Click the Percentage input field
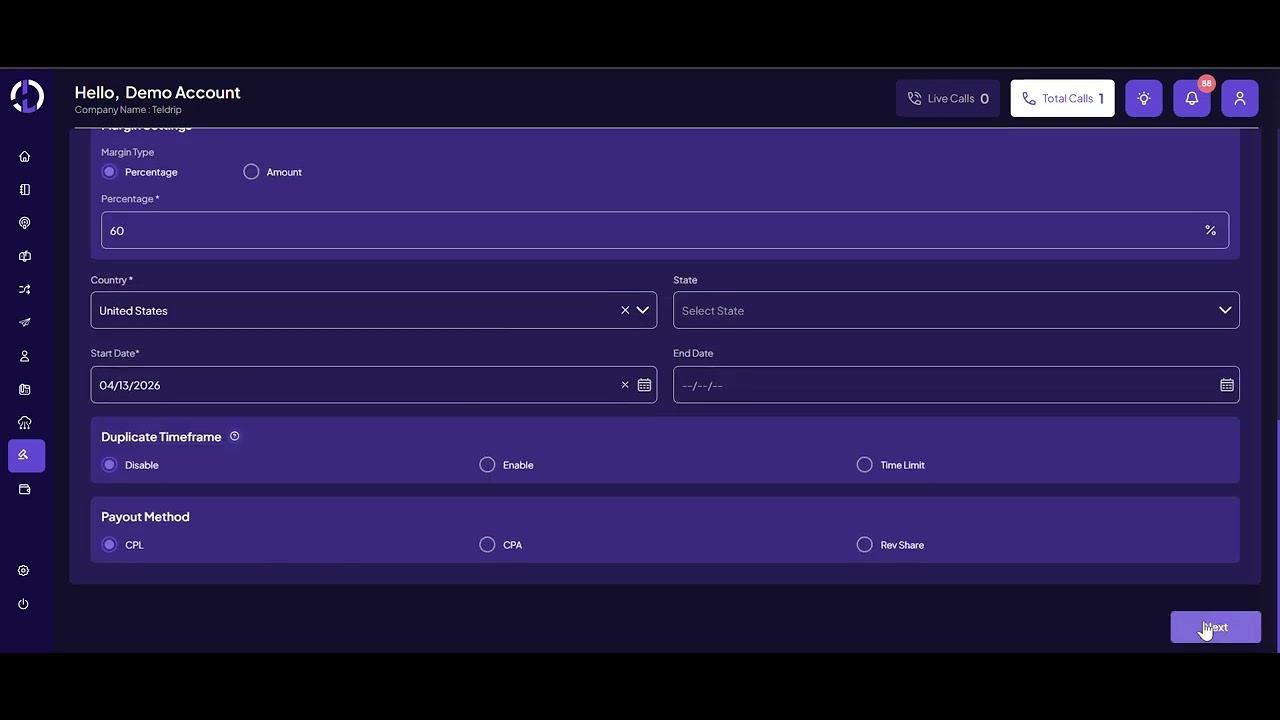1280x720 pixels. tap(650, 230)
